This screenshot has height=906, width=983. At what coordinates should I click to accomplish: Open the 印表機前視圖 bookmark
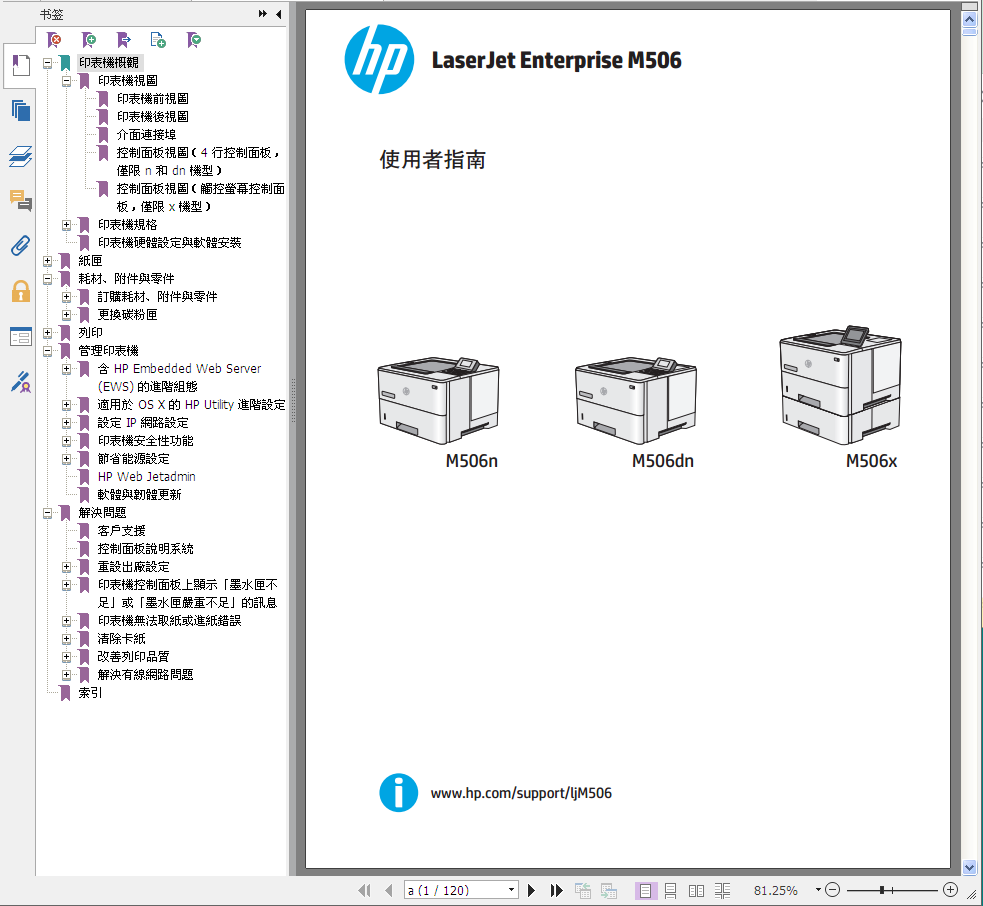tap(152, 99)
